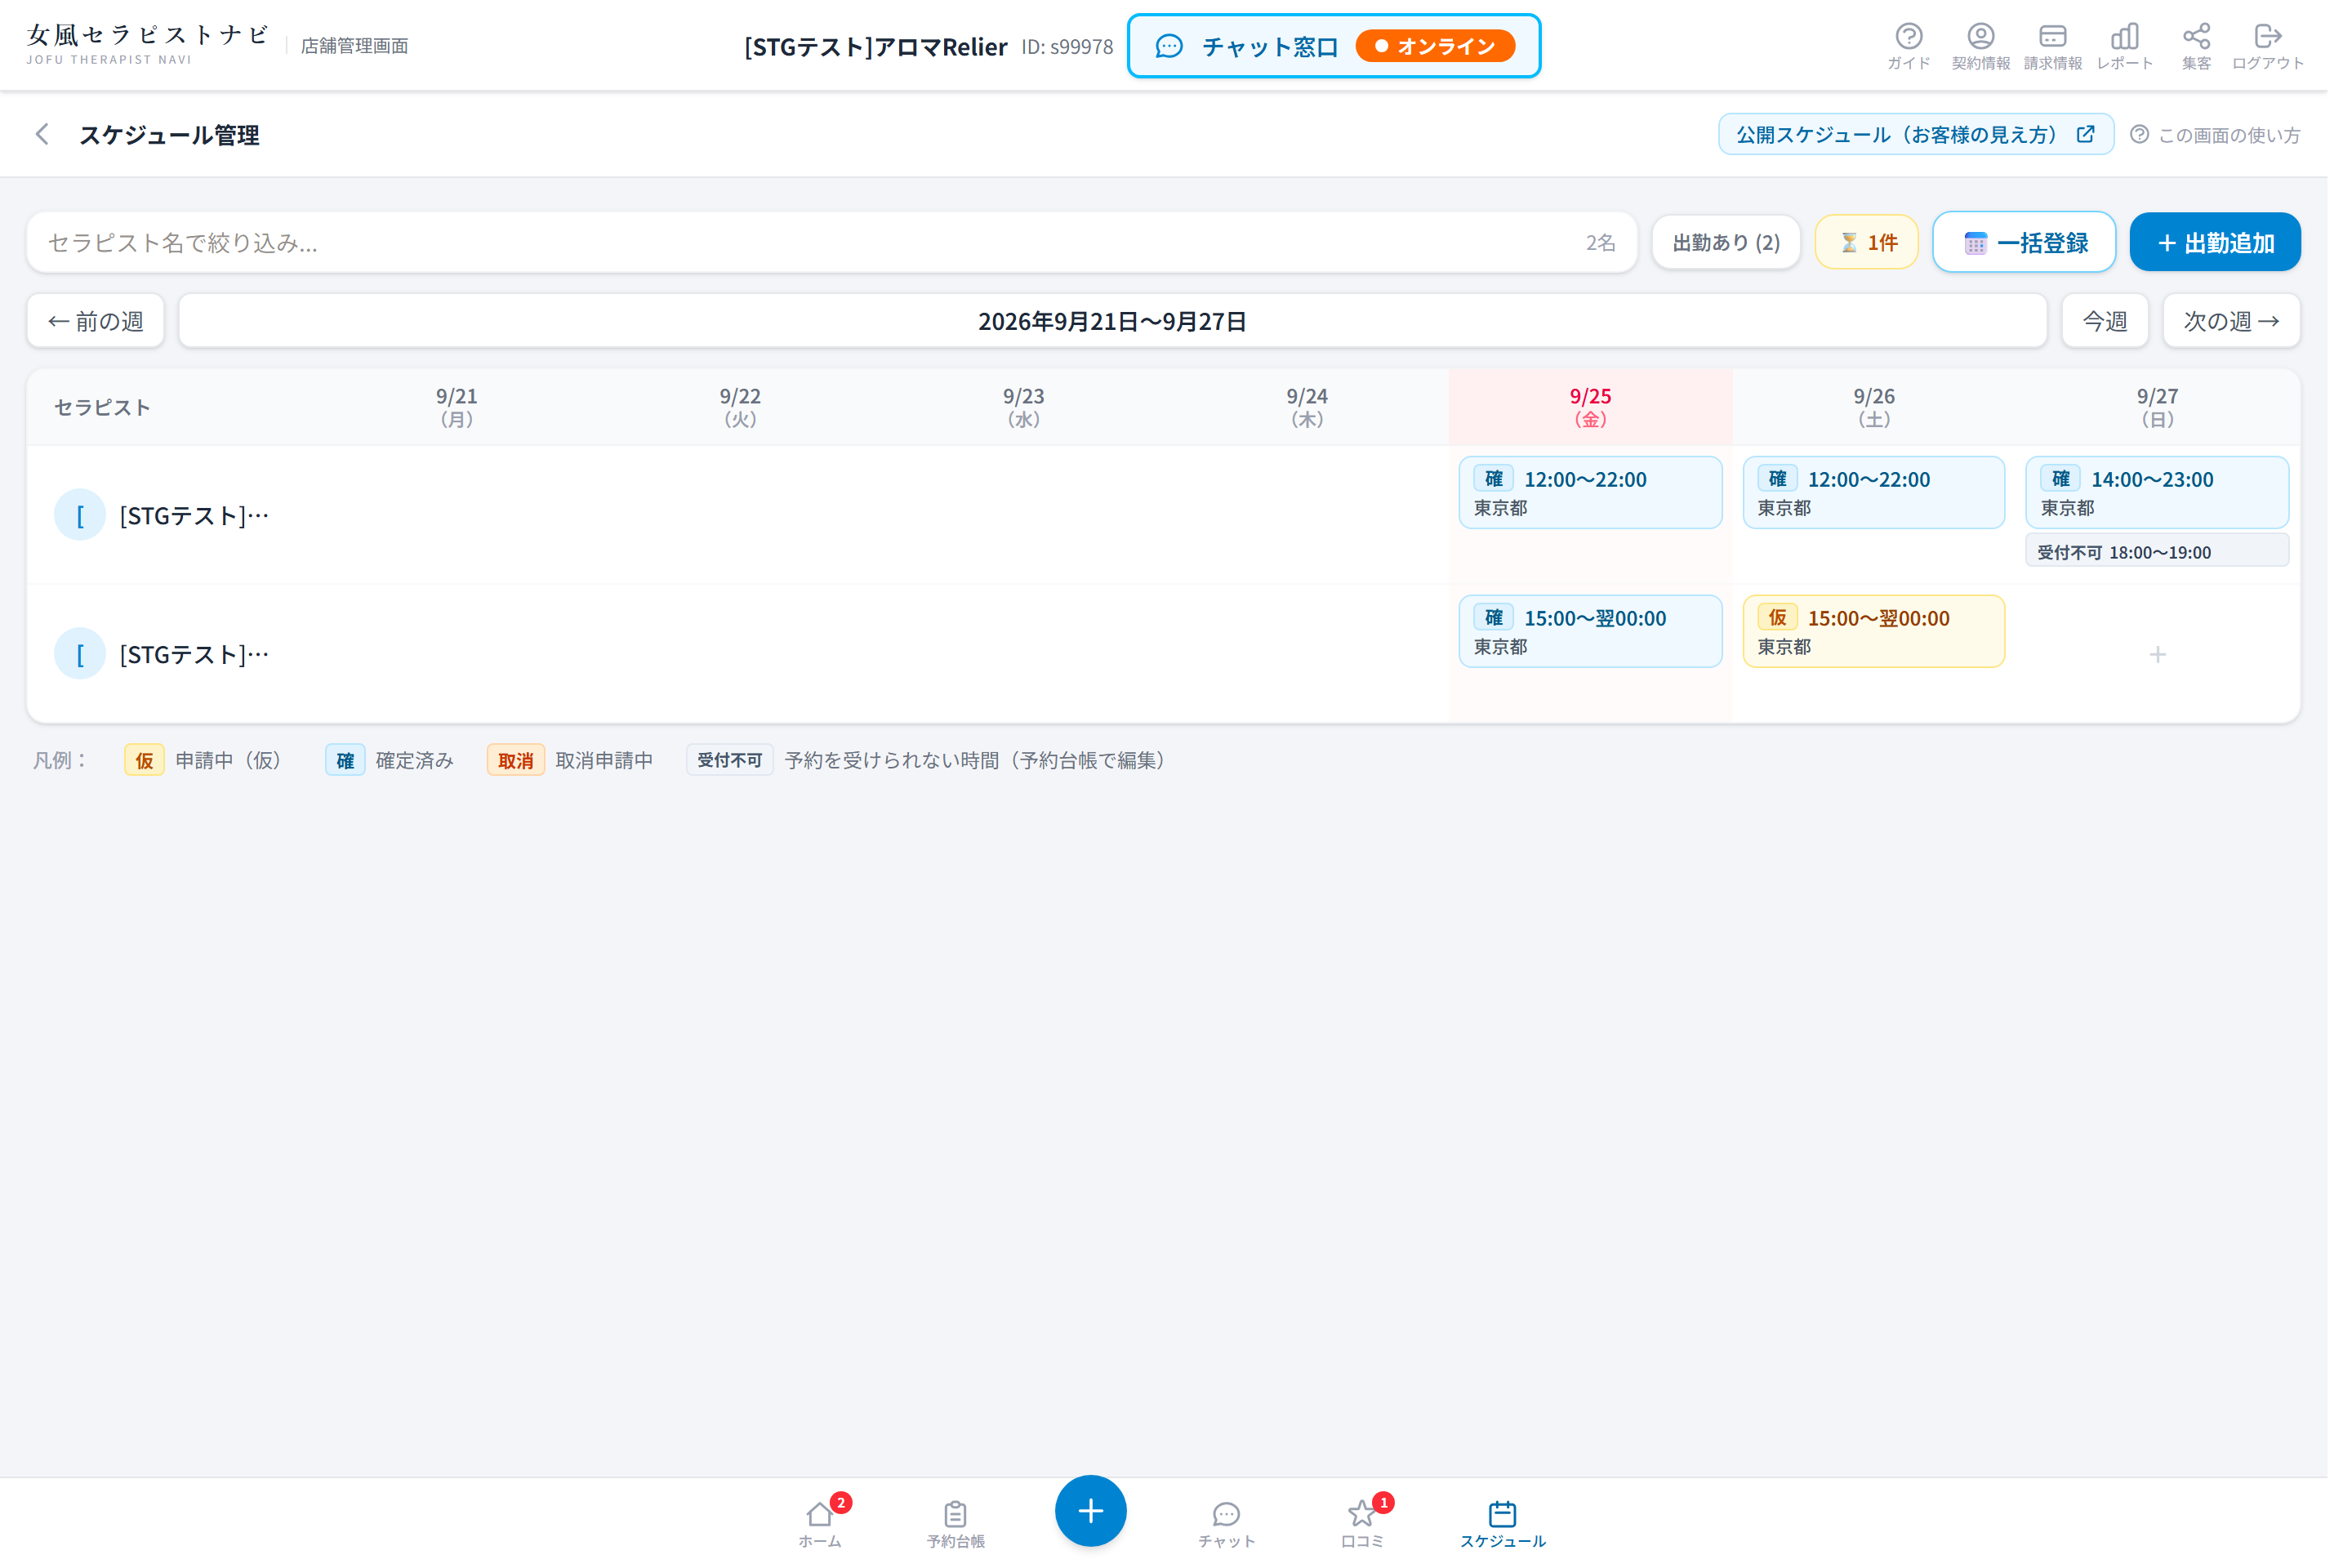This screenshot has height=1568, width=2352.
Task: Click the round blue plus button in bottom bar
Action: [x=1102, y=1526]
